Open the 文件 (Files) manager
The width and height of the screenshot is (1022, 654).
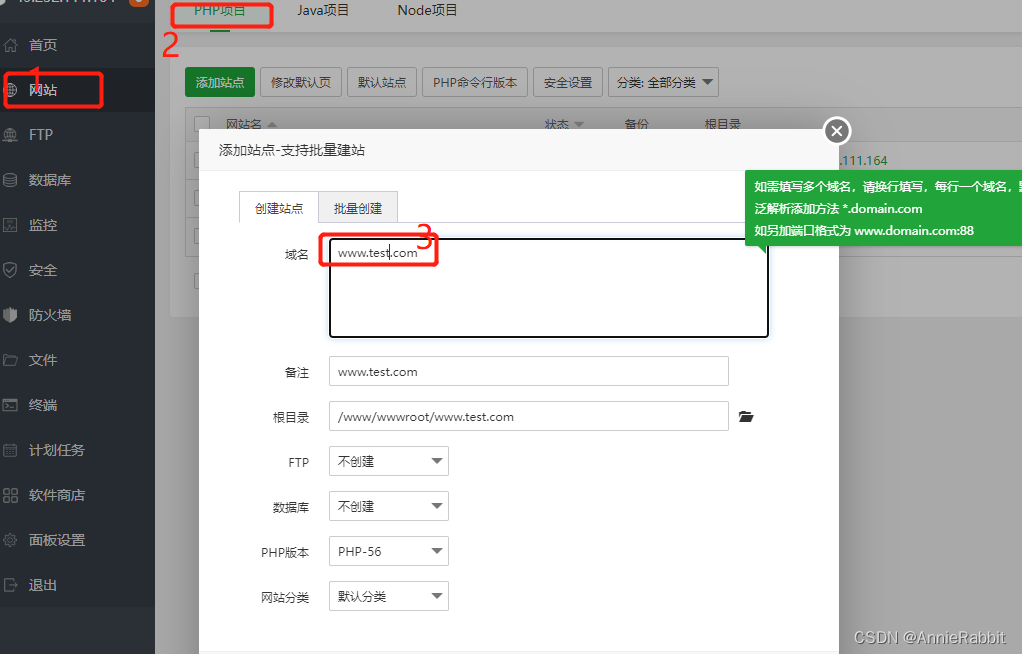click(45, 359)
